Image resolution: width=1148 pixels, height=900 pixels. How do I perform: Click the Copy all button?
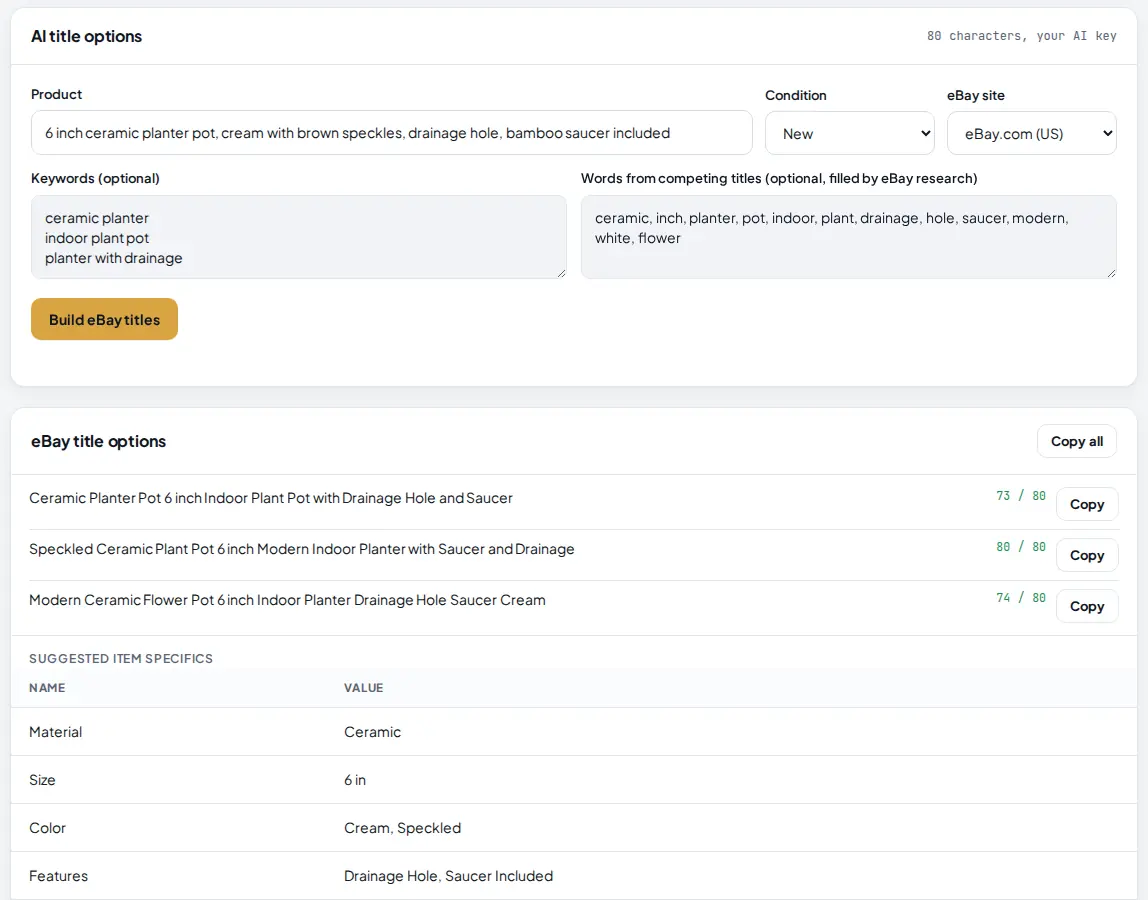point(1076,441)
